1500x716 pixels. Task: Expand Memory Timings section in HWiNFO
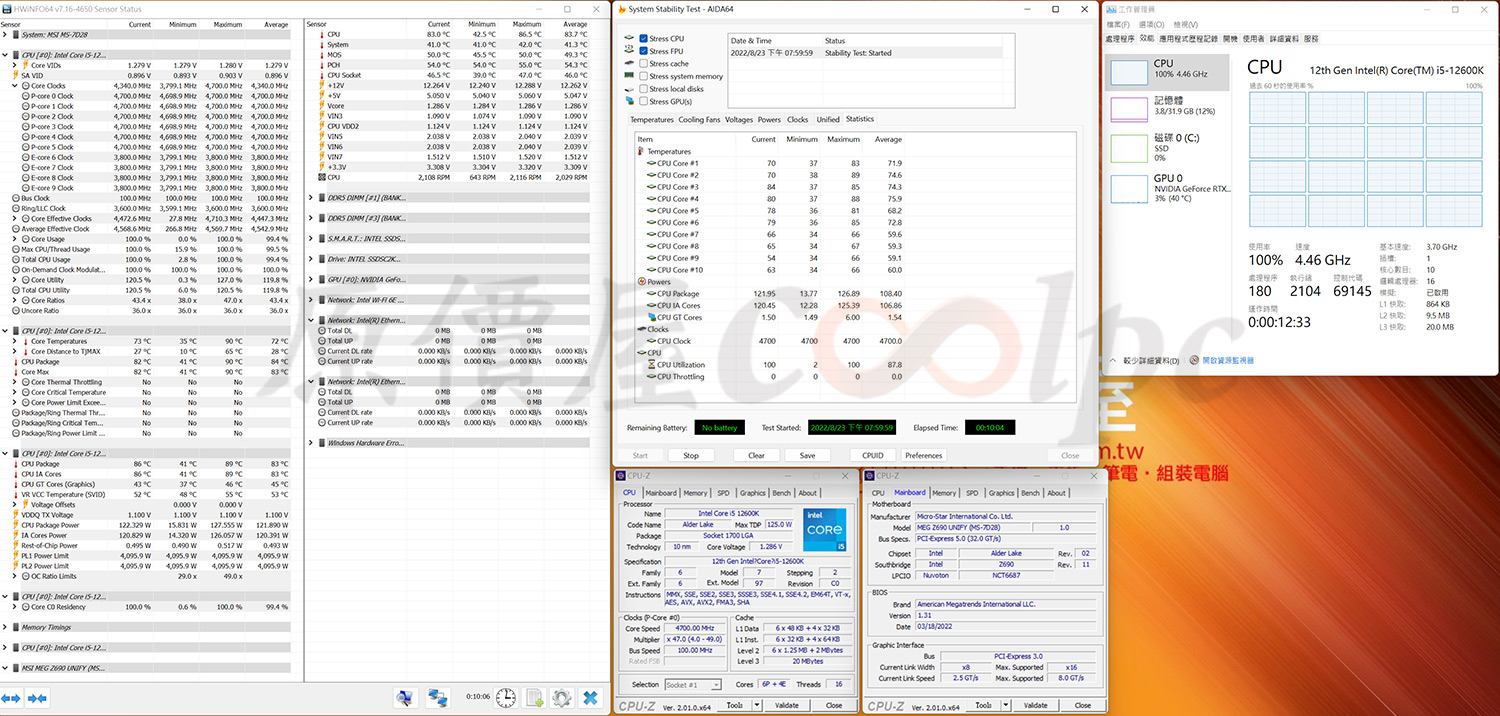5,627
